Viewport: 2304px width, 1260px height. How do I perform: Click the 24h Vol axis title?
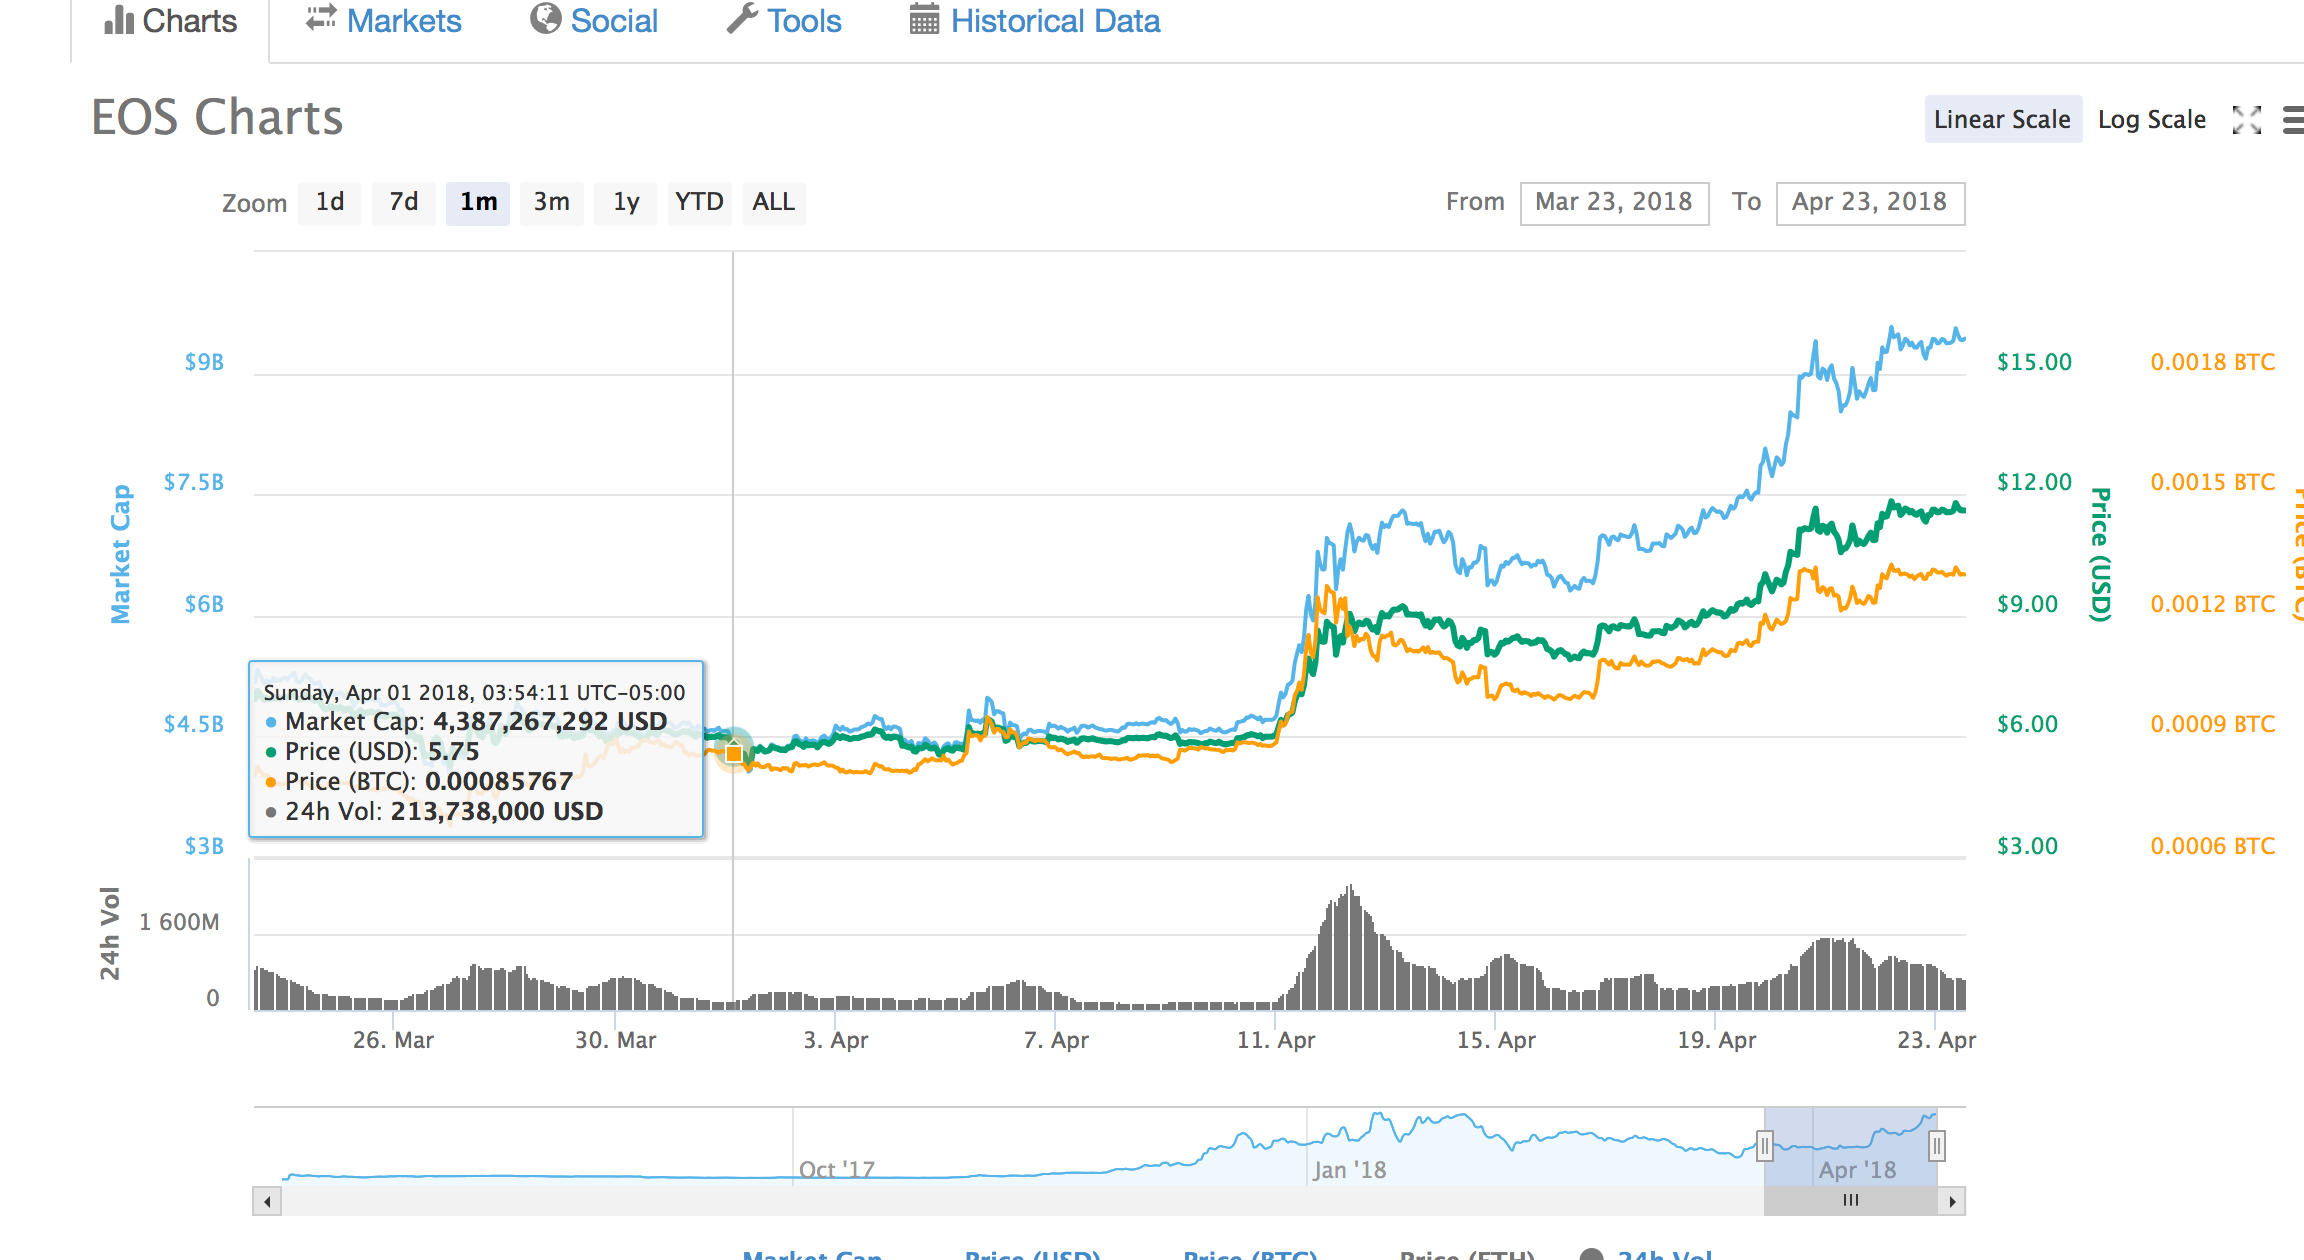pos(110,933)
